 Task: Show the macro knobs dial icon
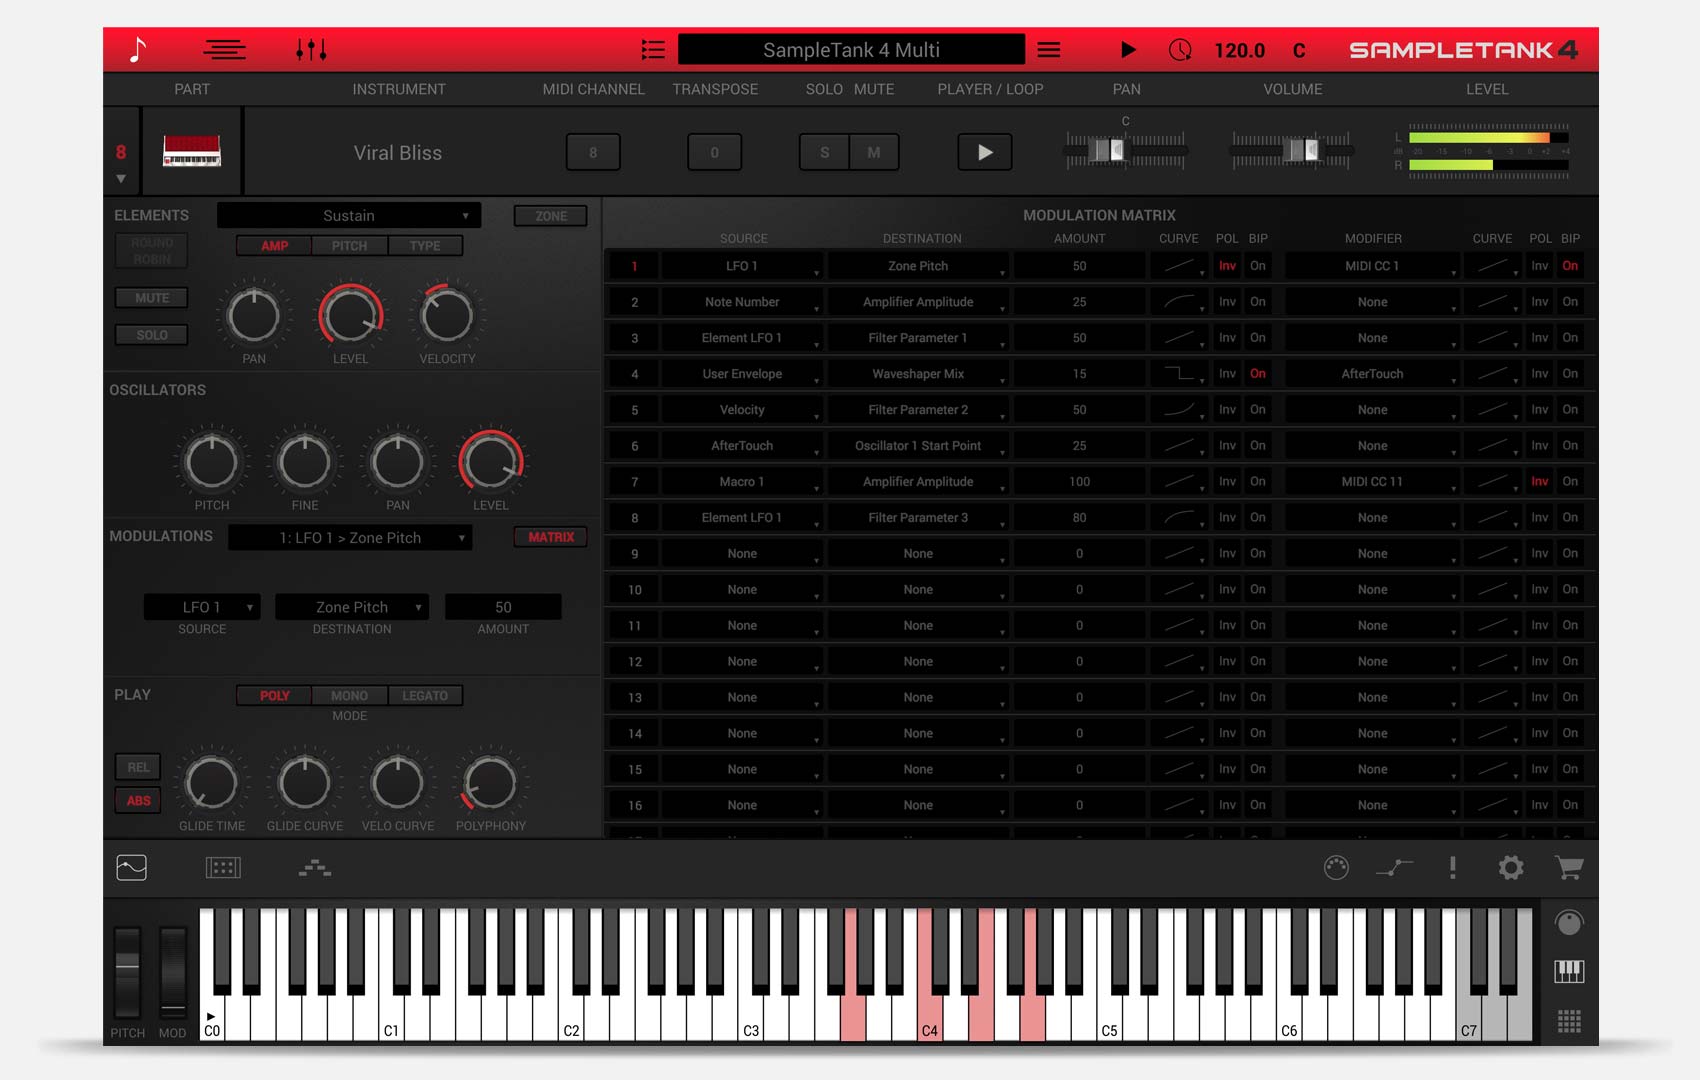[1336, 868]
